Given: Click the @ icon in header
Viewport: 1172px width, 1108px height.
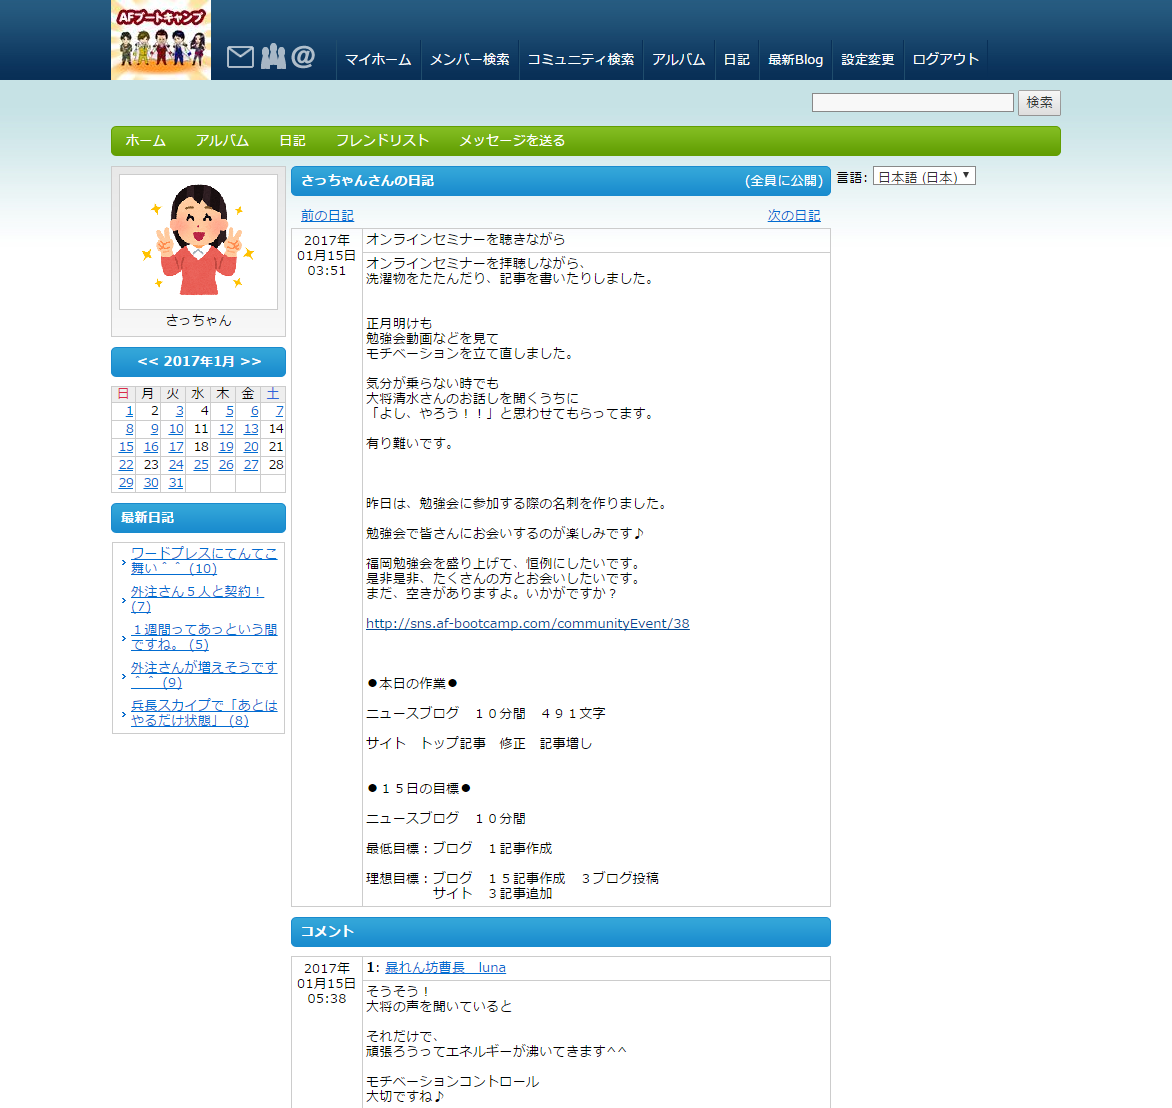Looking at the screenshot, I should [x=303, y=57].
